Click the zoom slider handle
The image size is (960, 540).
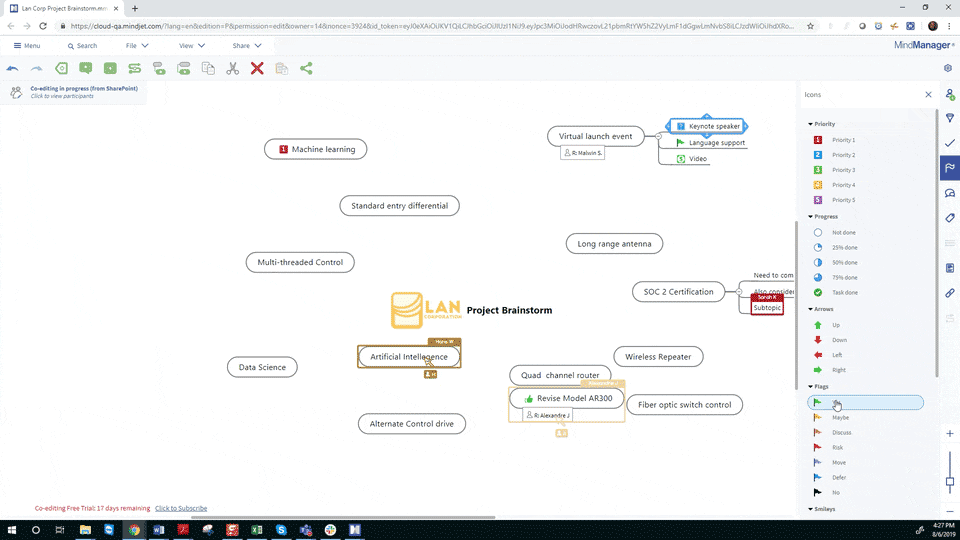[950, 481]
